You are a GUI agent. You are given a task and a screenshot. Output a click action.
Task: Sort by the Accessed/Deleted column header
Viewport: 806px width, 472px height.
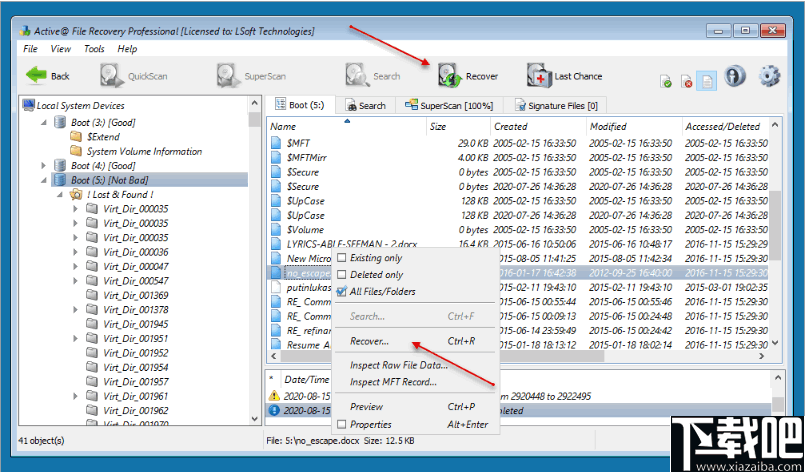pos(725,126)
